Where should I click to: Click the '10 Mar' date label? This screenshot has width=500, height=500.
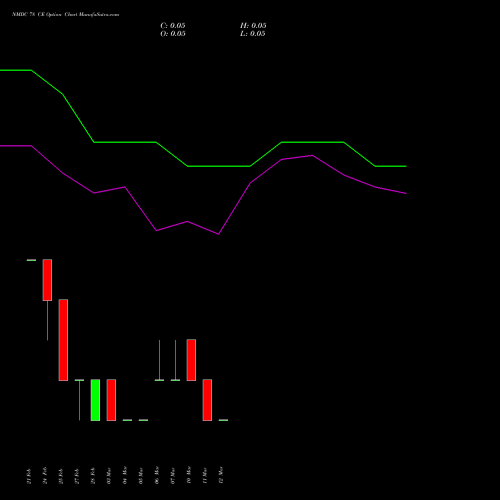coord(189,475)
